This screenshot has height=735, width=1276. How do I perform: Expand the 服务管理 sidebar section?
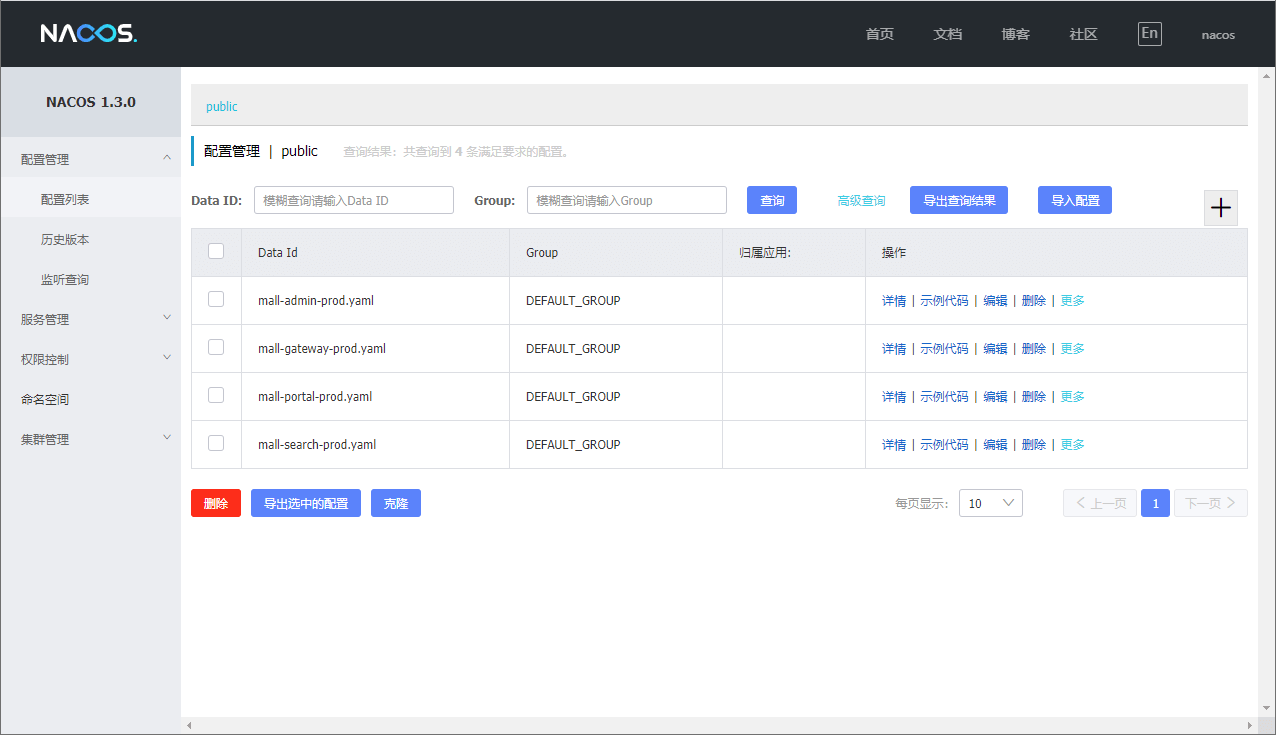[90, 319]
